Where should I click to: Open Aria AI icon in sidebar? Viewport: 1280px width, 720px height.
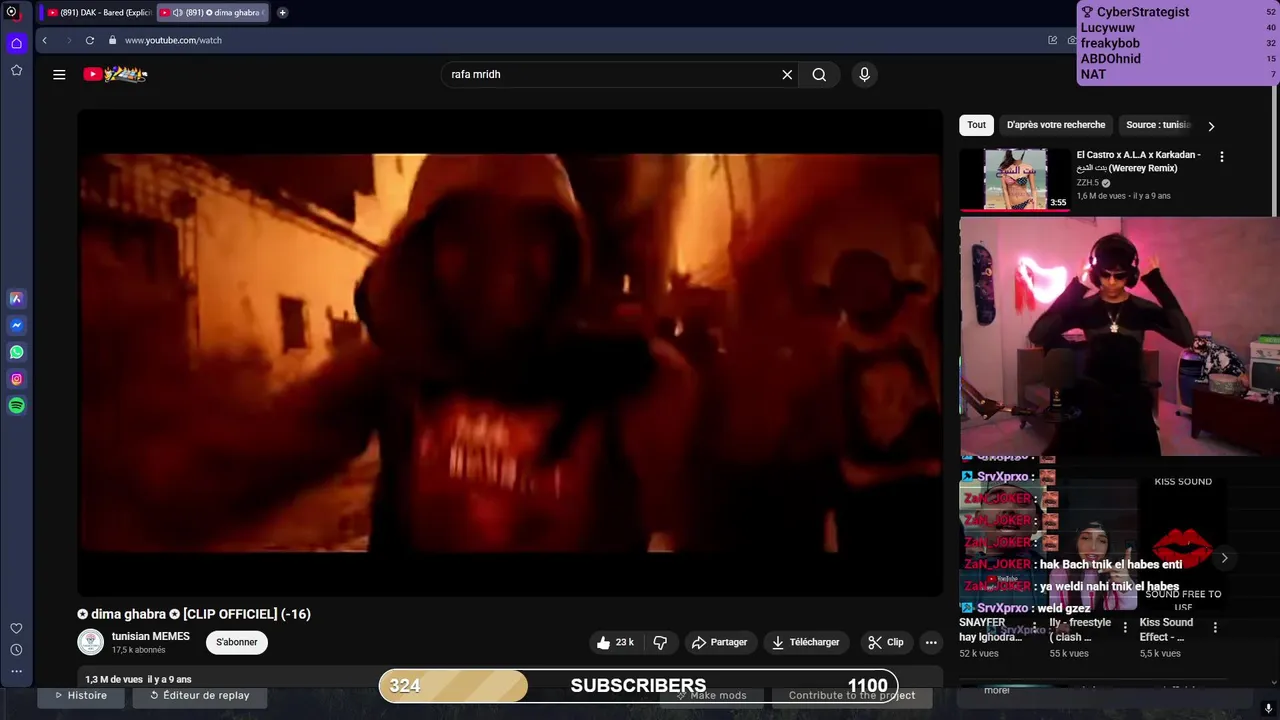(x=16, y=298)
